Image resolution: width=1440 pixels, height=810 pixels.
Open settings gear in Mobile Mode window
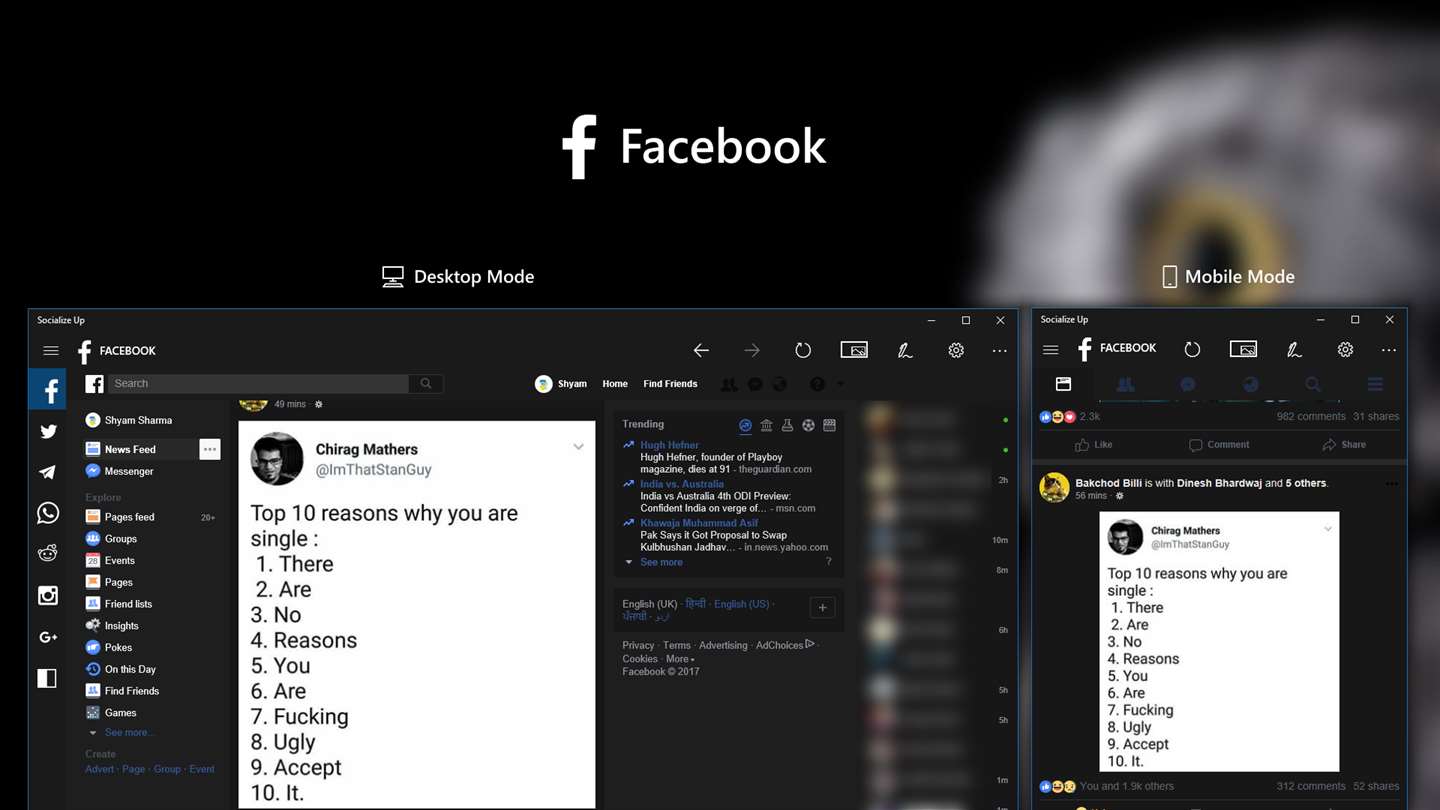coord(1345,350)
